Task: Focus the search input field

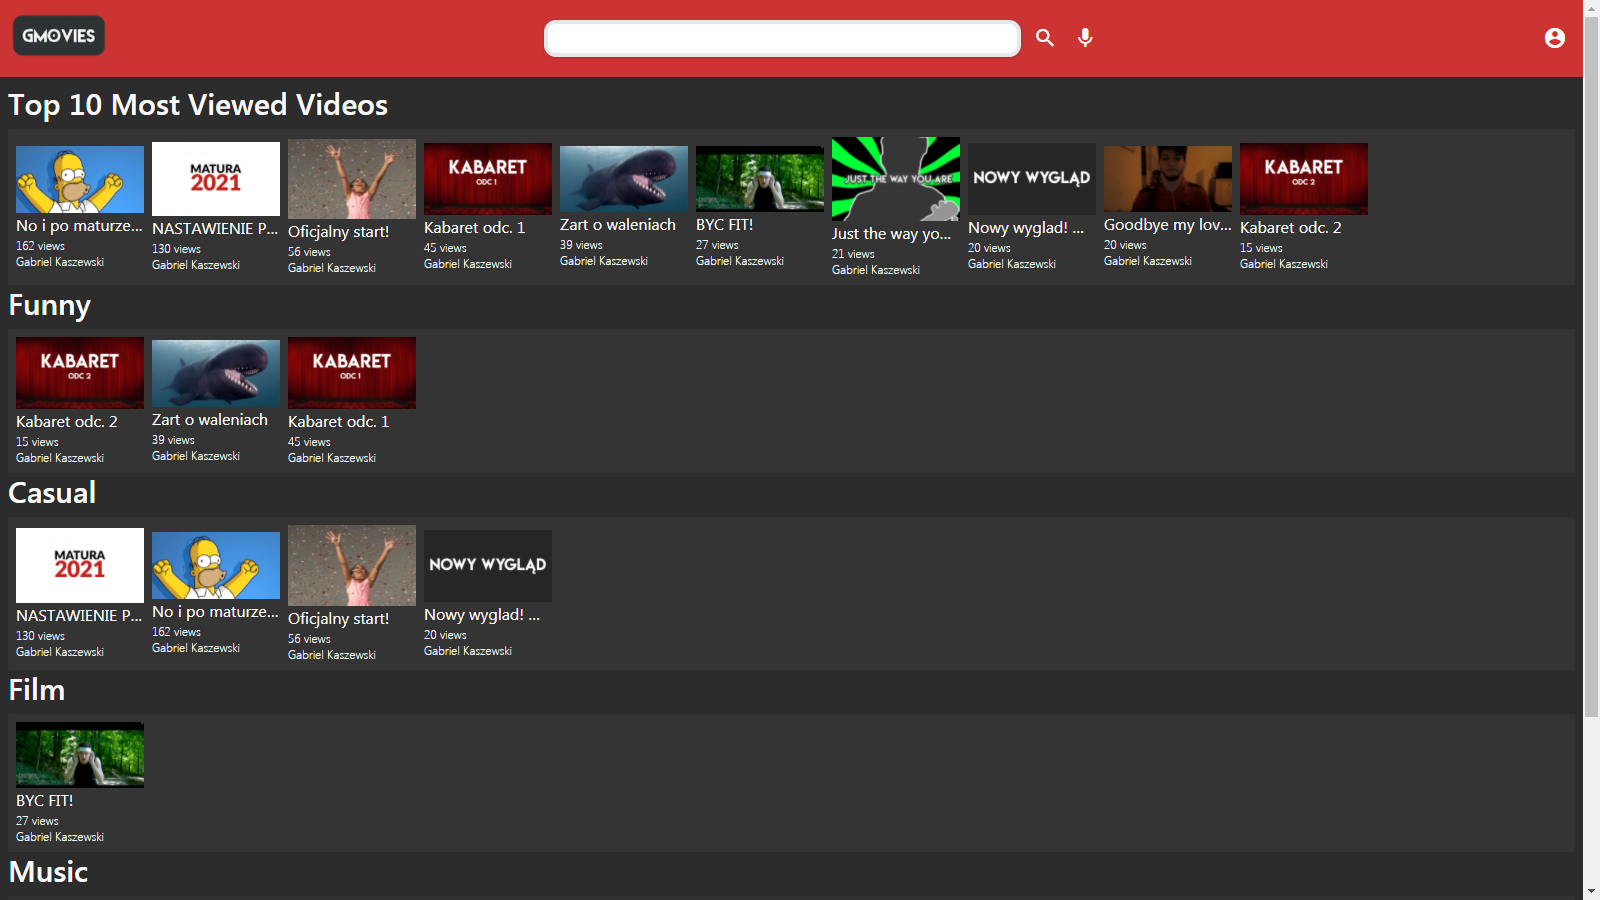Action: [x=782, y=39]
